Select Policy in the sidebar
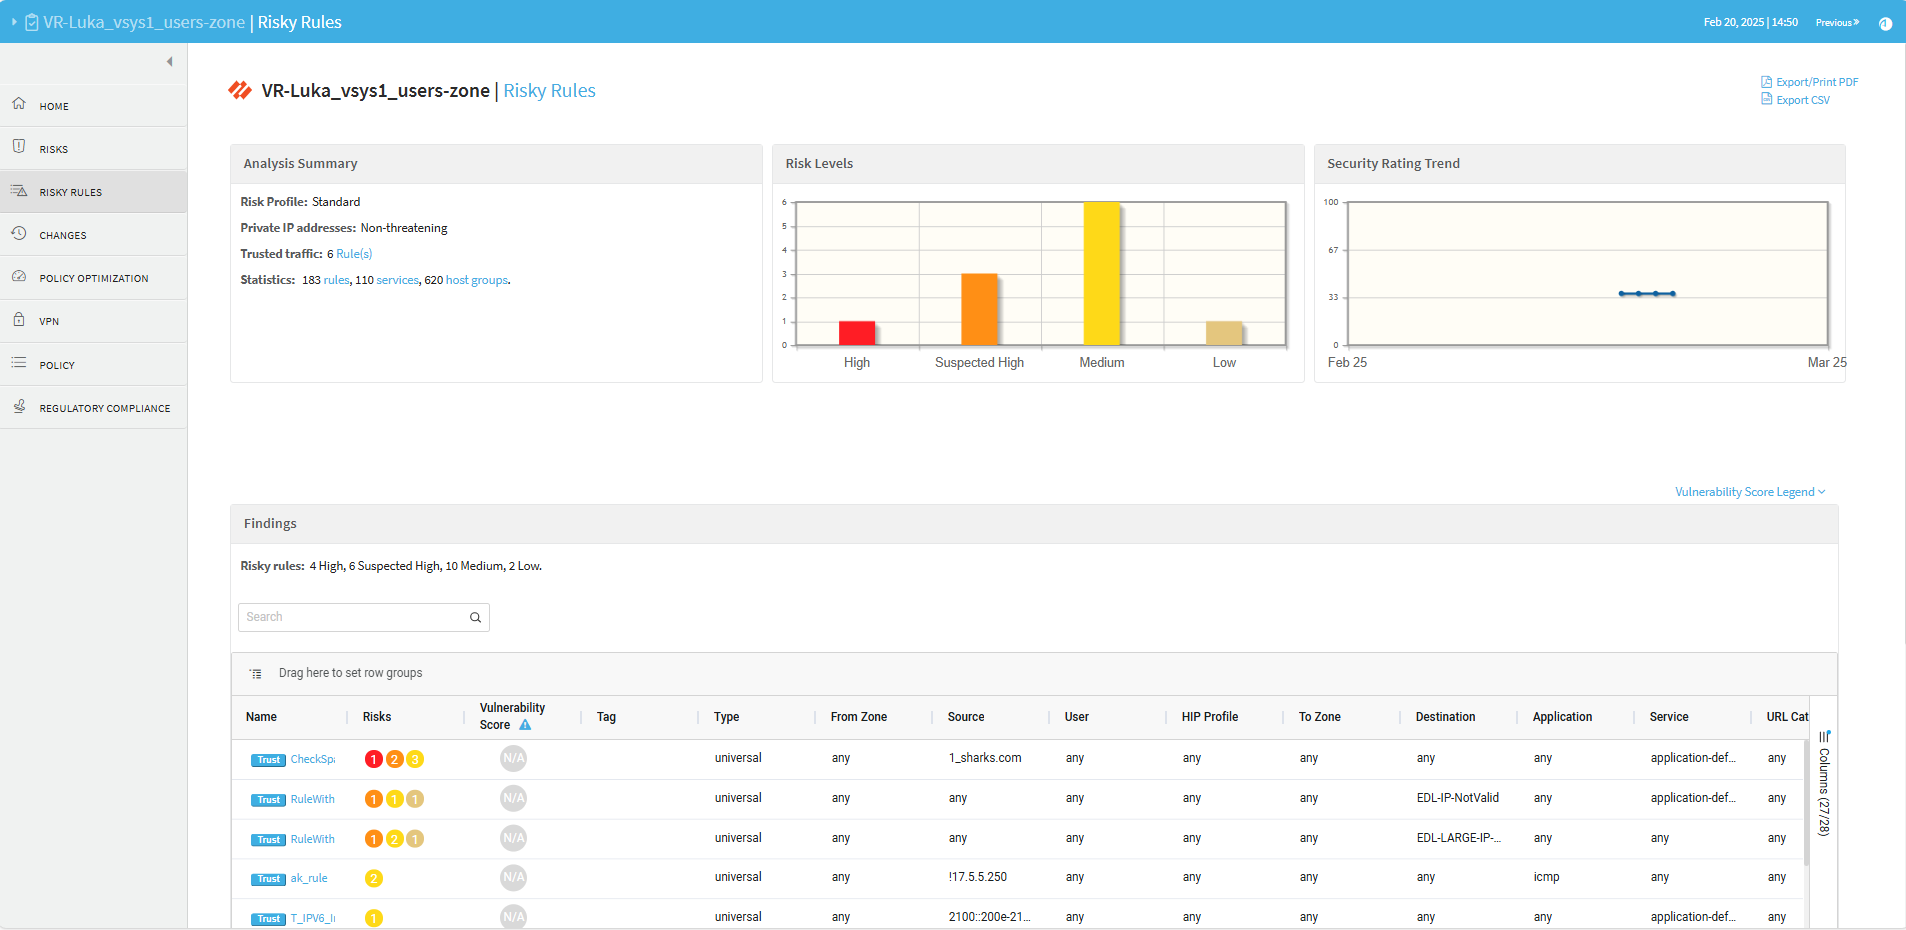1906x930 pixels. (x=57, y=365)
